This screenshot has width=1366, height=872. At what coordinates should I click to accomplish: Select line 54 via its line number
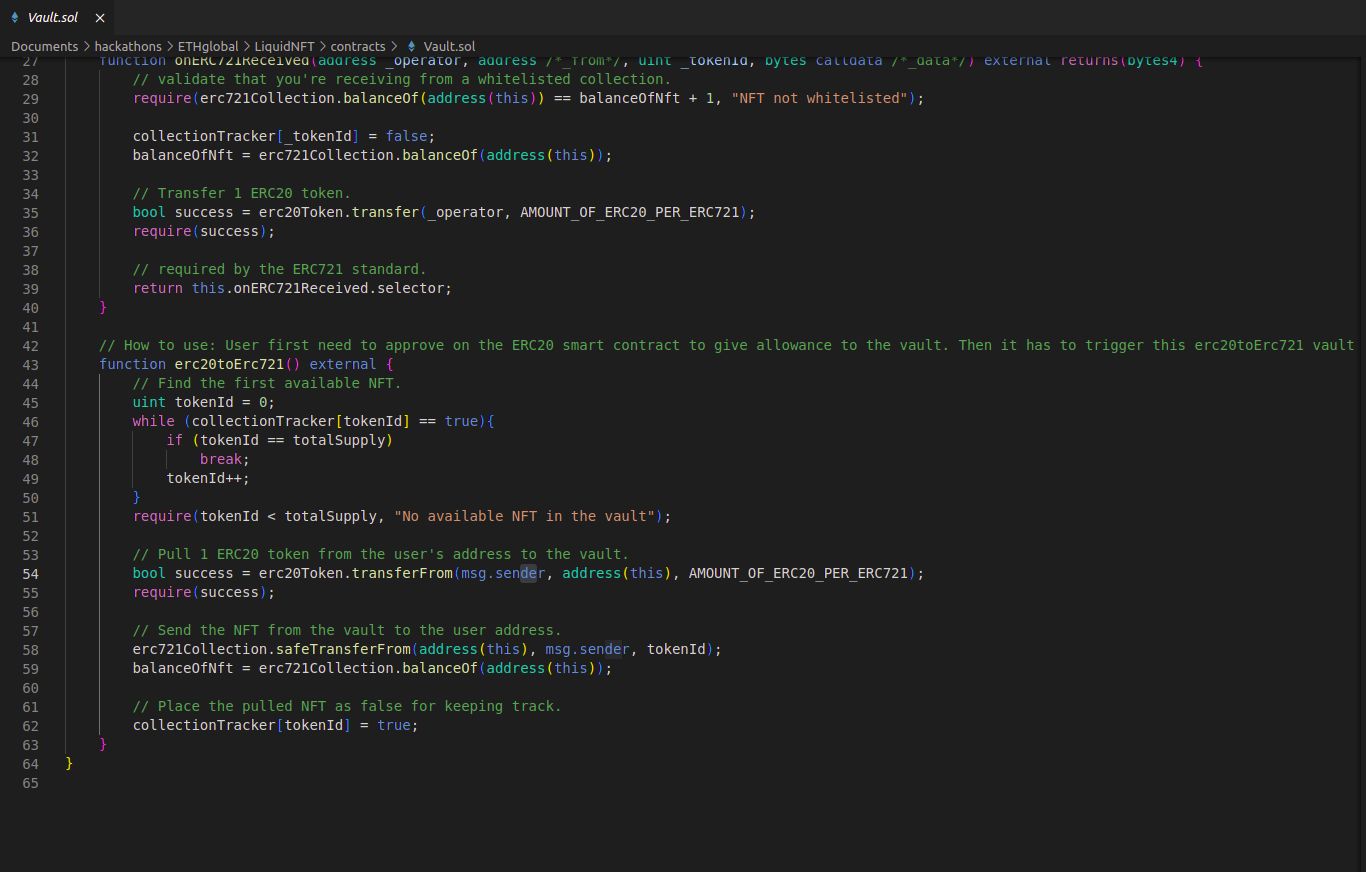click(x=30, y=573)
